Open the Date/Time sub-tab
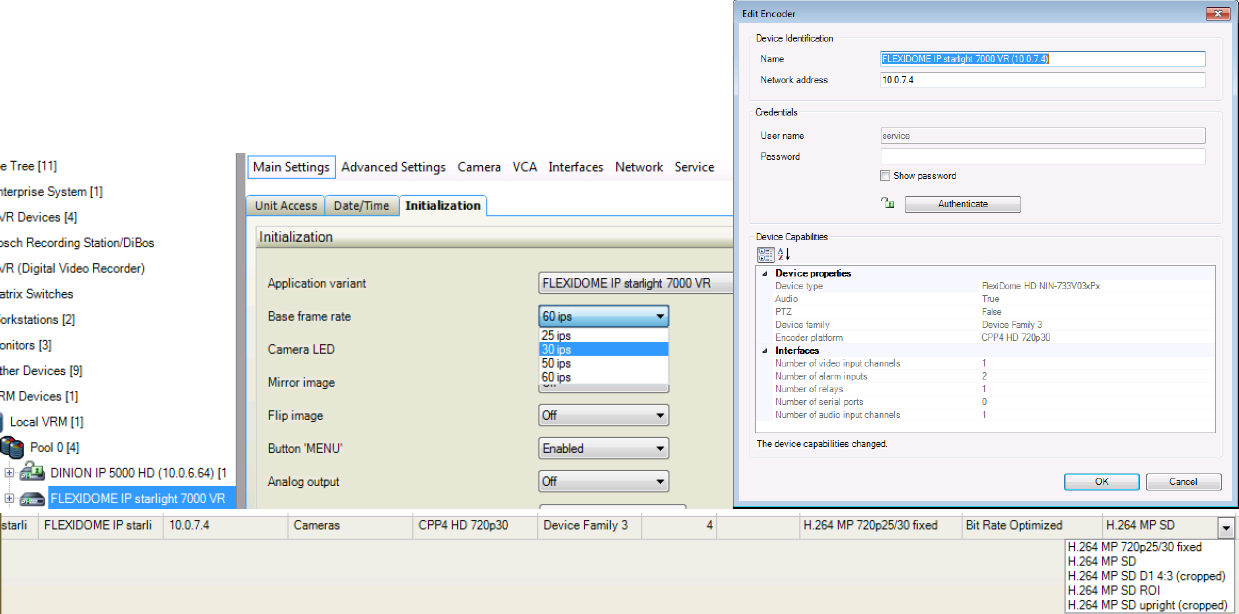The image size is (1239, 614). (361, 206)
